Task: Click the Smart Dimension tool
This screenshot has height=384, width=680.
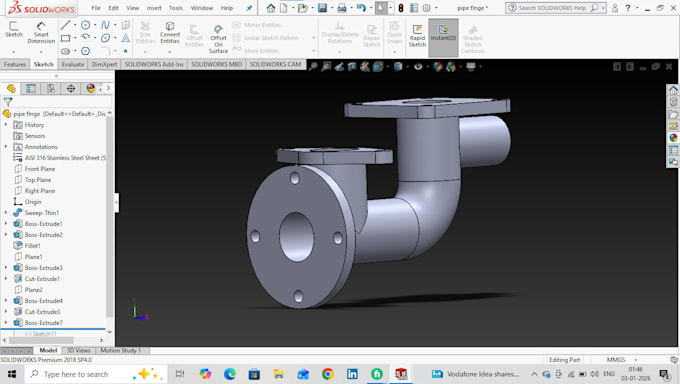Action: (x=41, y=33)
